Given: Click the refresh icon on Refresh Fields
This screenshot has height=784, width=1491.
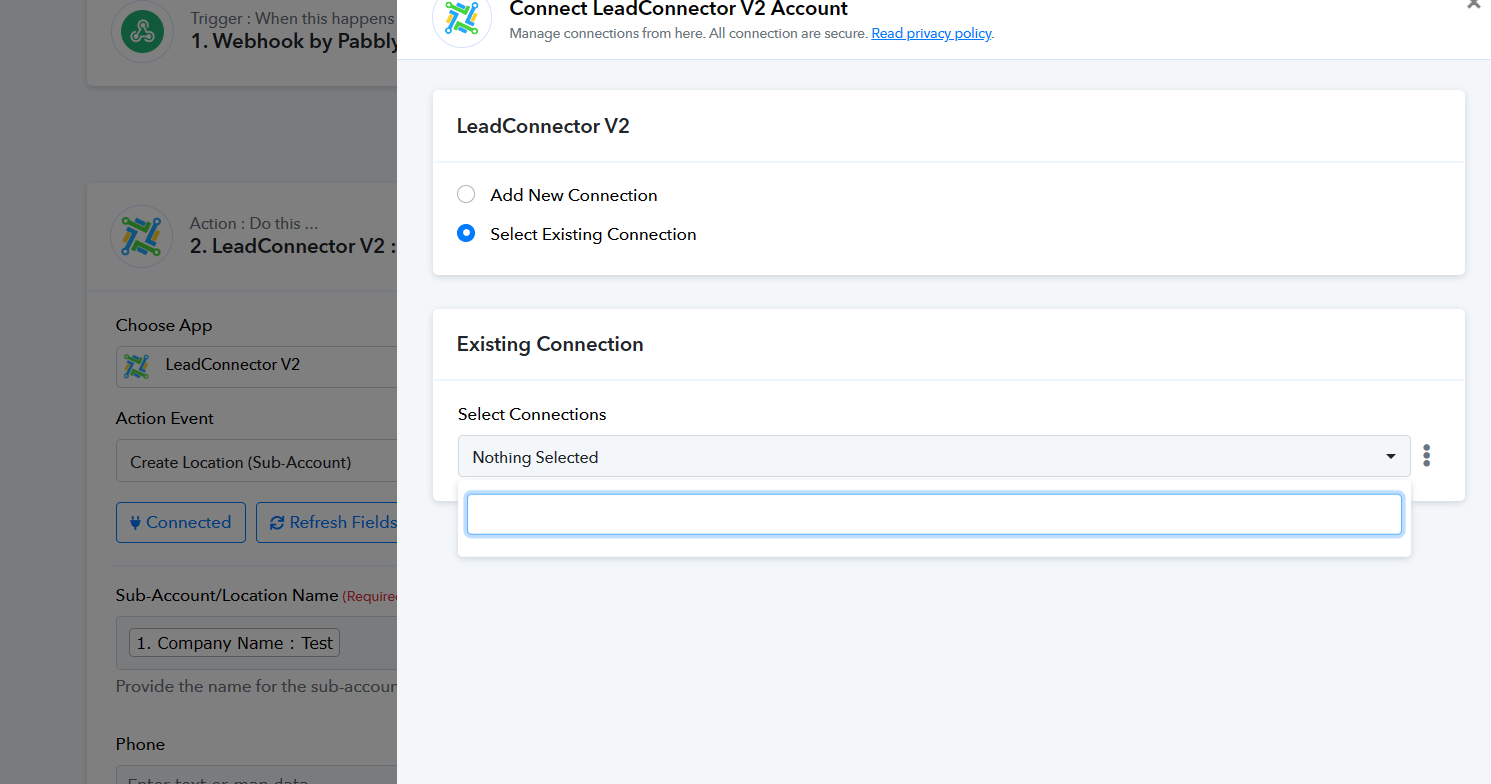Looking at the screenshot, I should point(277,522).
